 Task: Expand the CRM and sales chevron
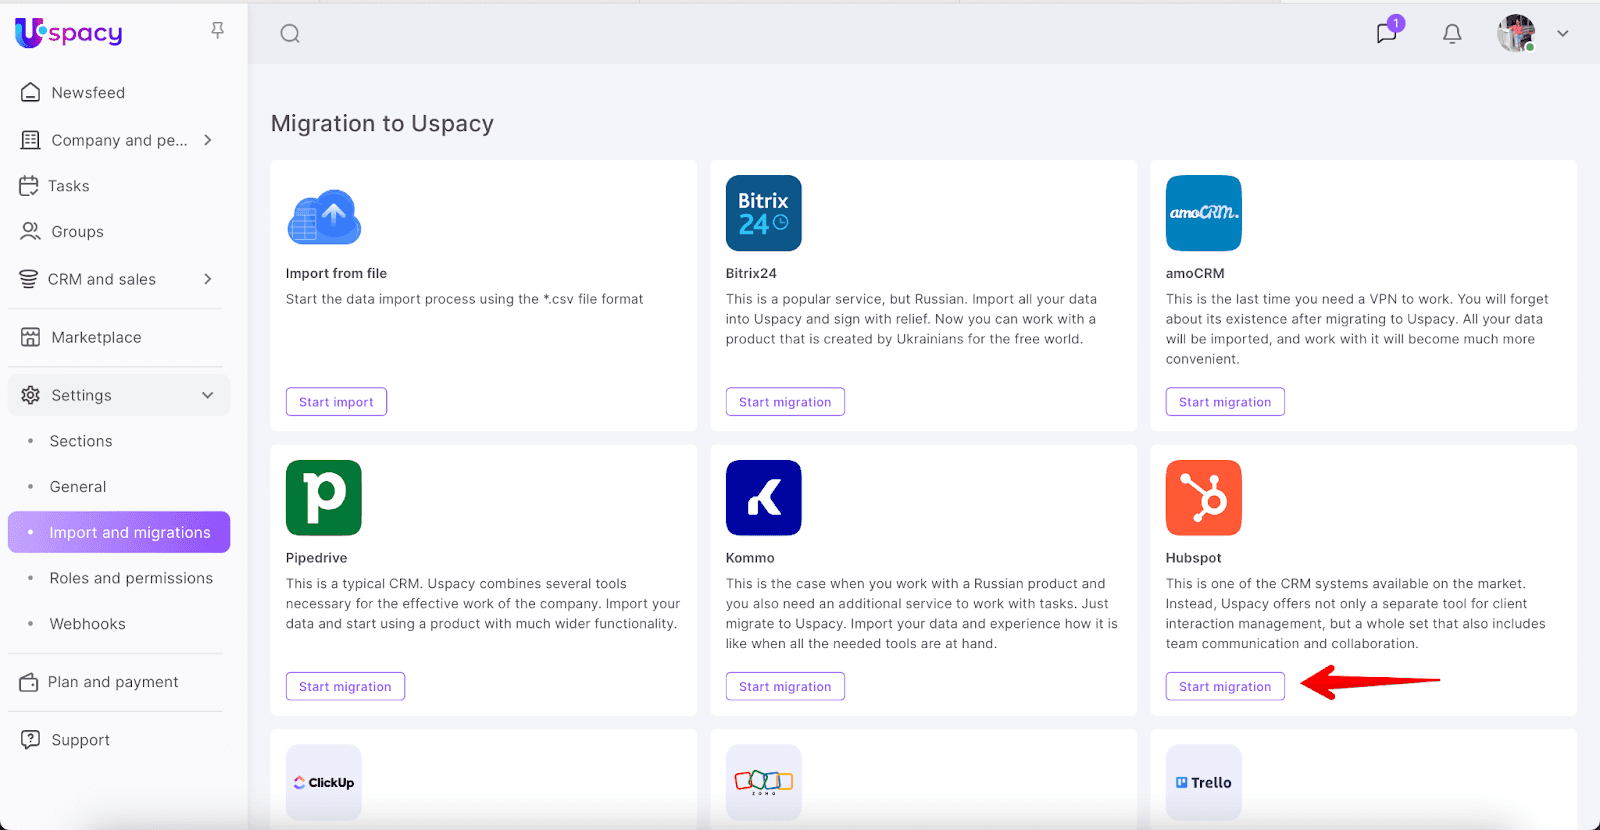point(208,279)
